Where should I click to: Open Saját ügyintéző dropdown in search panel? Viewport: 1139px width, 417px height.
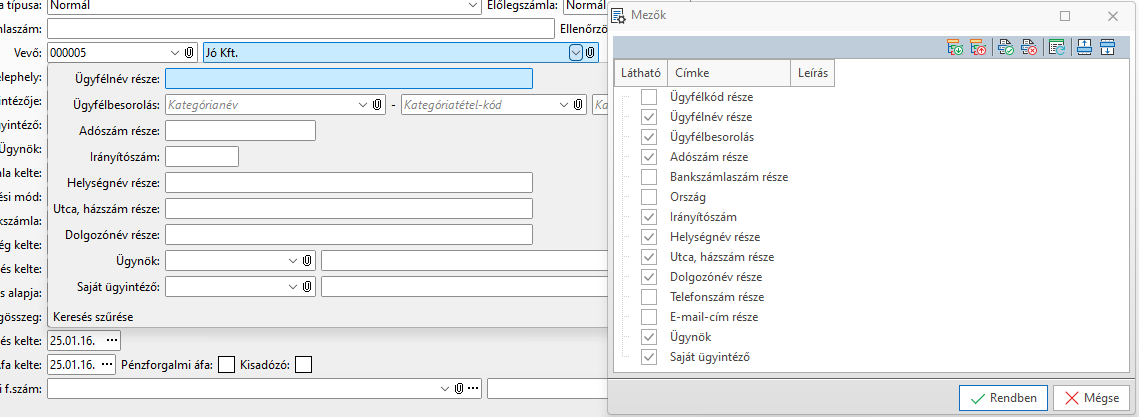point(293,287)
